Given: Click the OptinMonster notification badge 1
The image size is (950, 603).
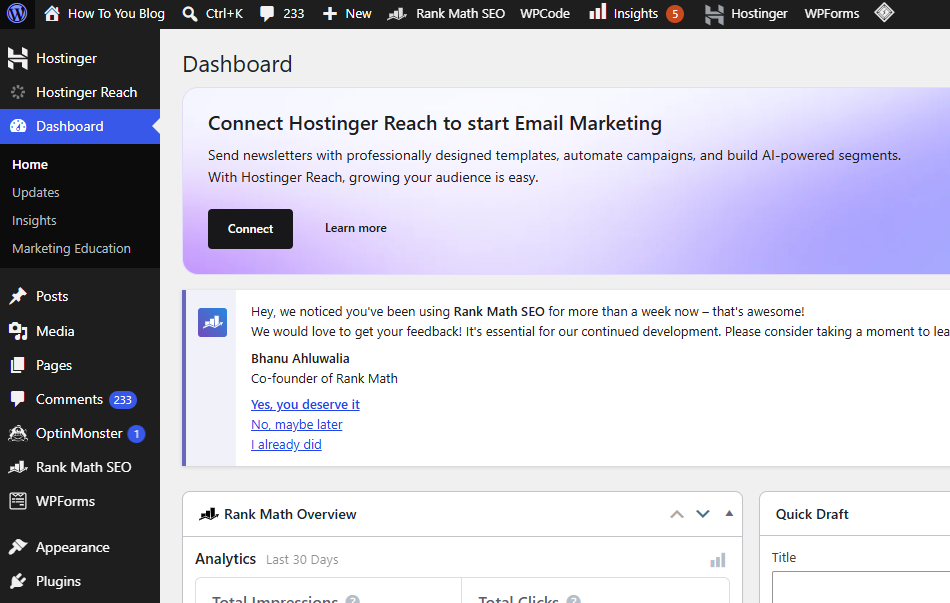Looking at the screenshot, I should coord(136,434).
